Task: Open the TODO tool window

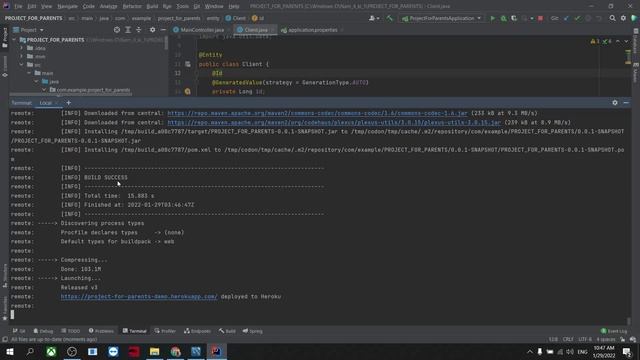Action: tap(71, 331)
